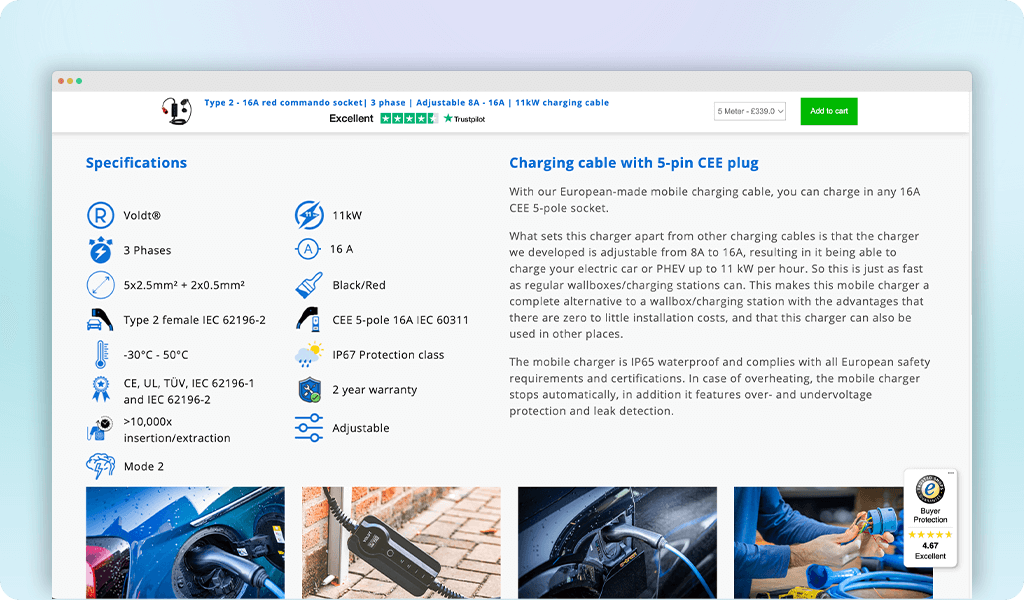Click the certification ribbon badge icon
Screen dimensions: 1024x600
coord(101,390)
